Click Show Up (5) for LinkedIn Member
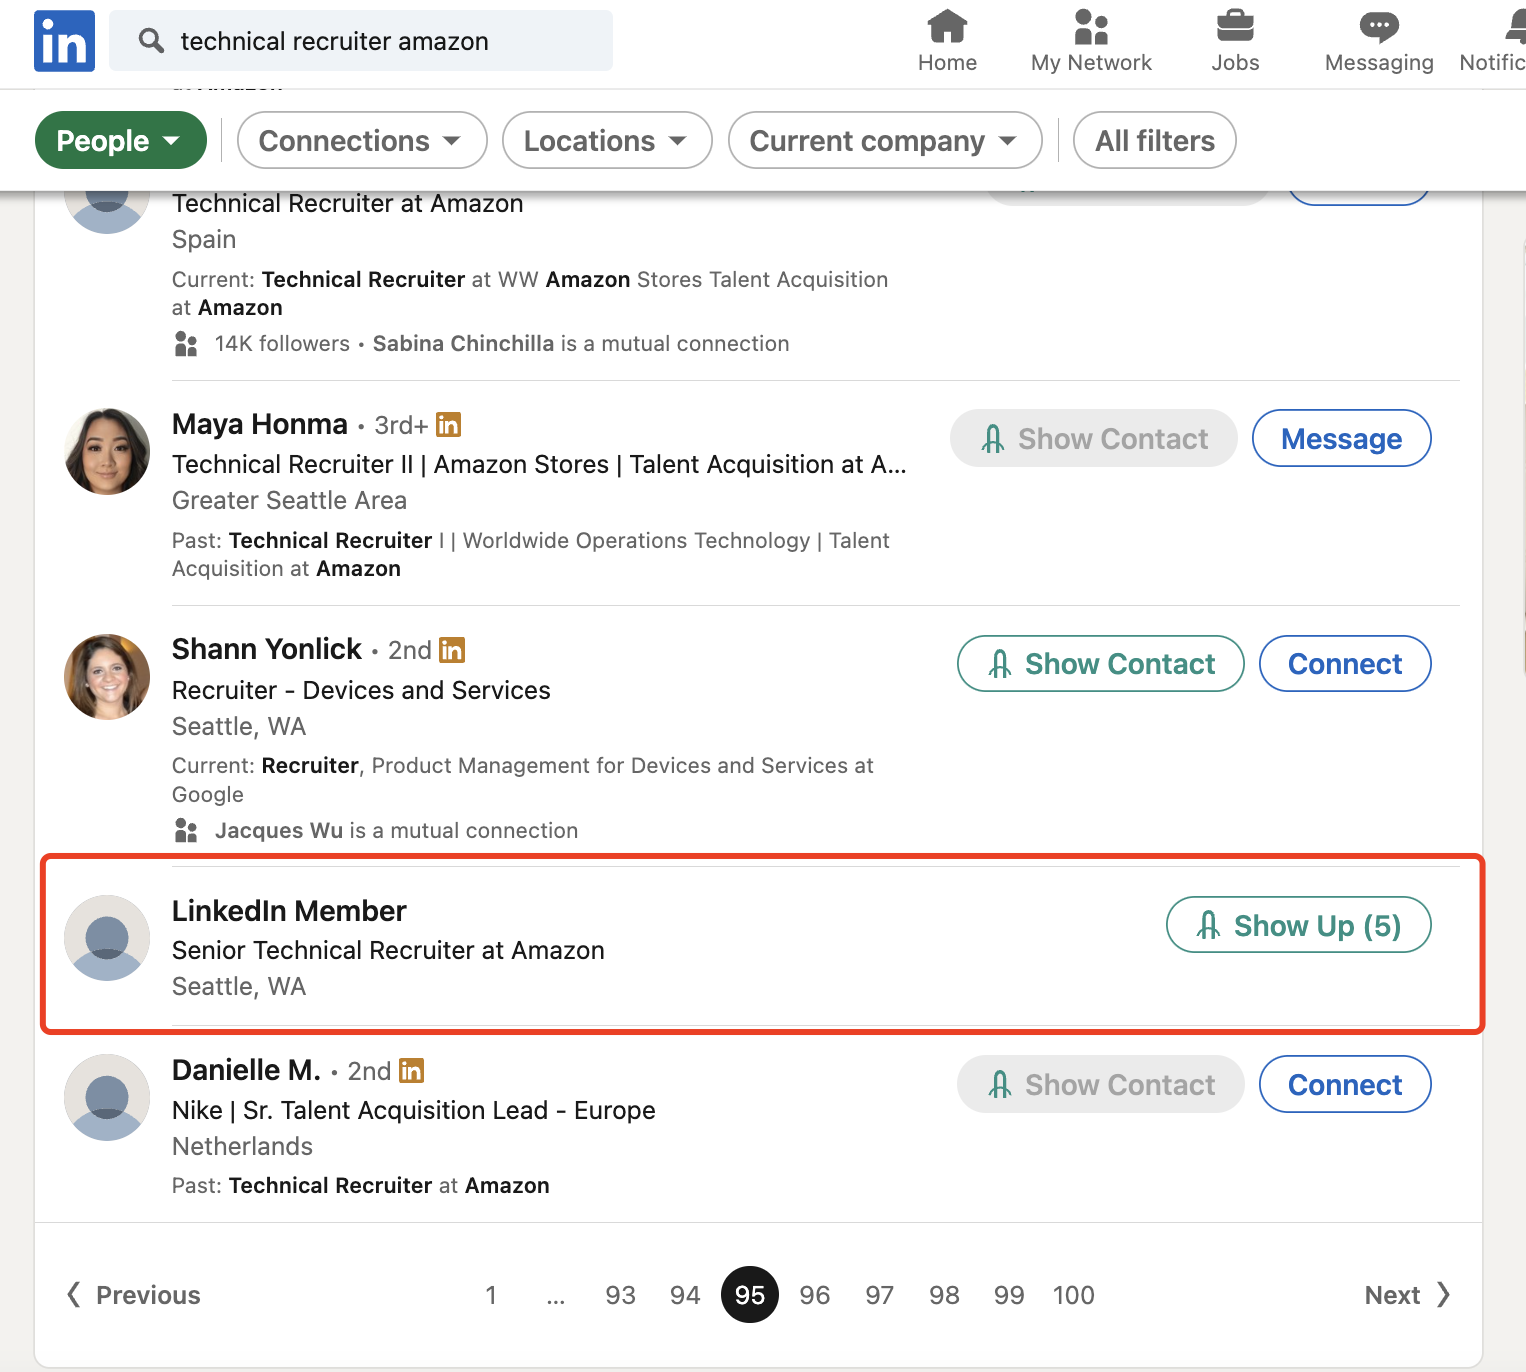This screenshot has height=1372, width=1526. [1298, 926]
